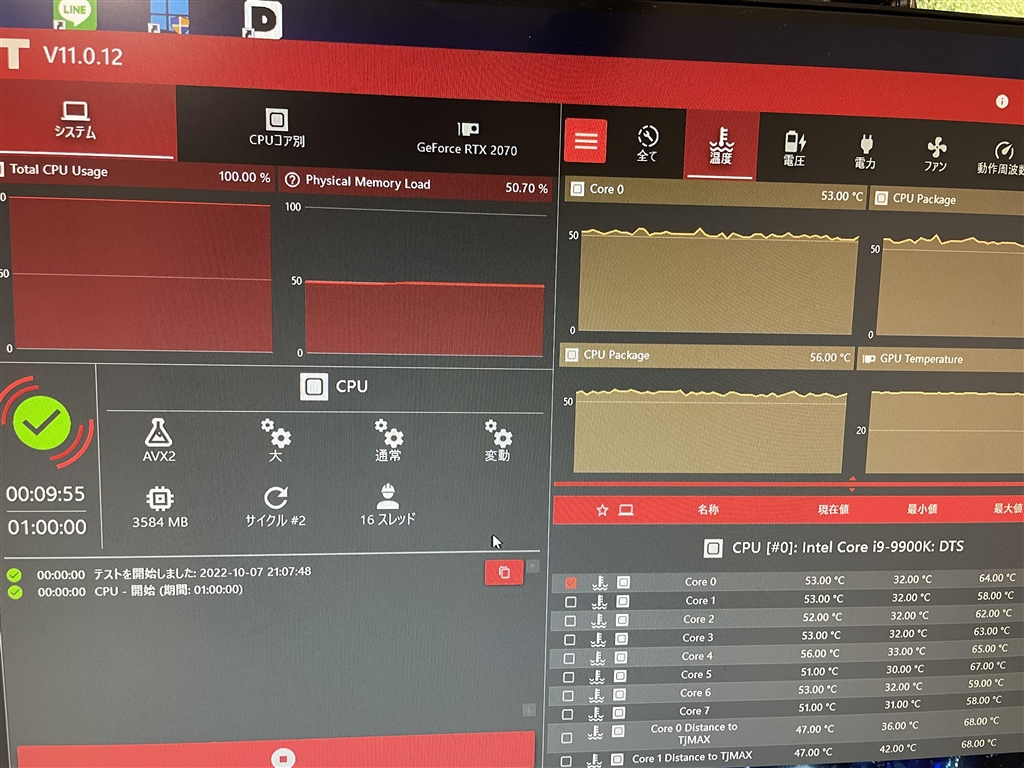Select the 通常 mode option
The width and height of the screenshot is (1024, 768).
(x=389, y=441)
